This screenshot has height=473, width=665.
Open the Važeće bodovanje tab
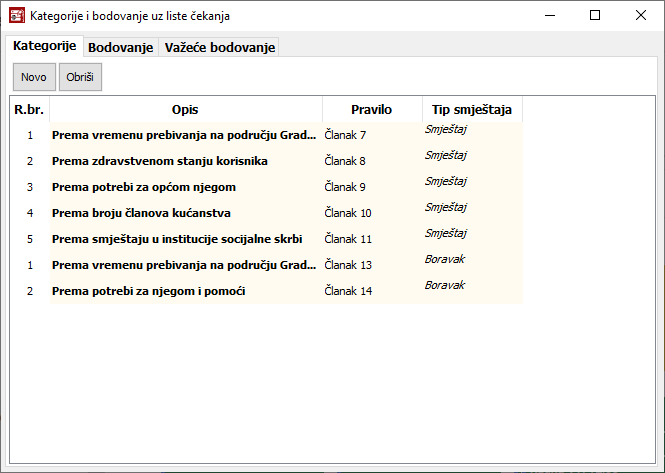(x=219, y=47)
